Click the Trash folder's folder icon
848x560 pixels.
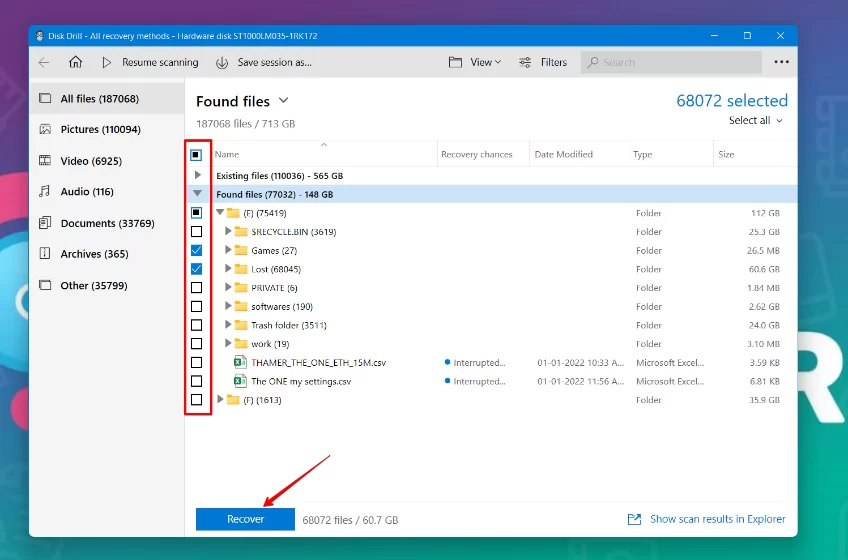[241, 325]
